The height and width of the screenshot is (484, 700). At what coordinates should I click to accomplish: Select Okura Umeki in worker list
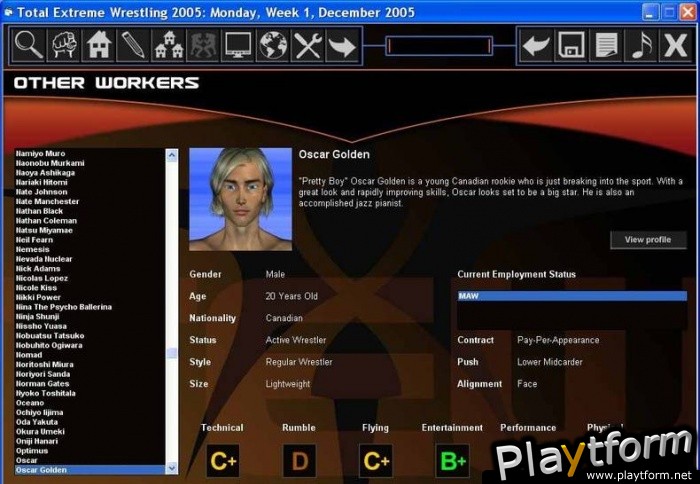90,432
